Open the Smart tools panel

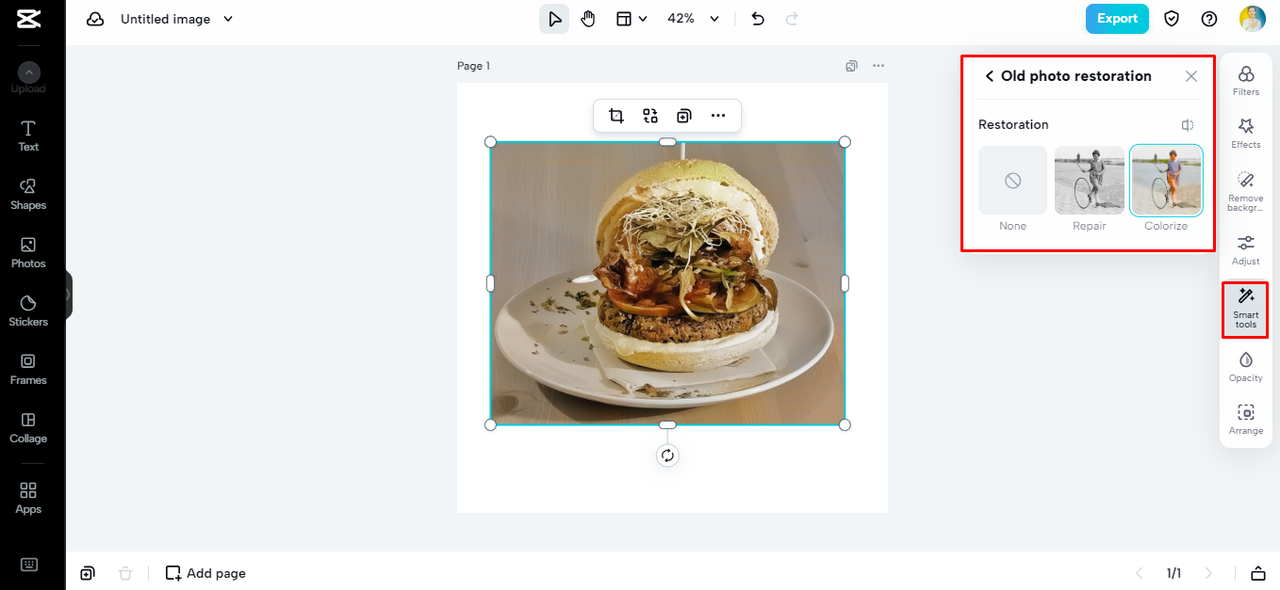[x=1246, y=308]
